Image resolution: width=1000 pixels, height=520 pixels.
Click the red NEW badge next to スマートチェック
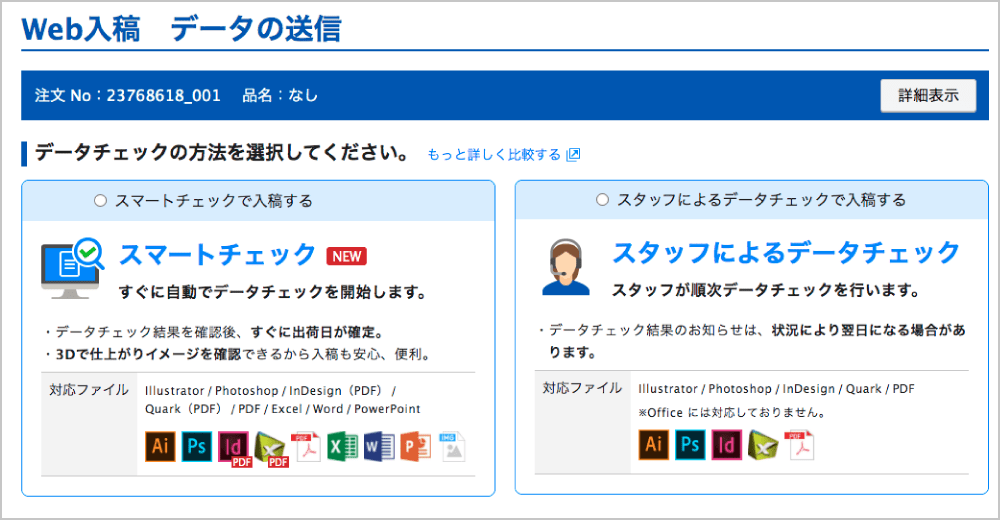[x=347, y=256]
